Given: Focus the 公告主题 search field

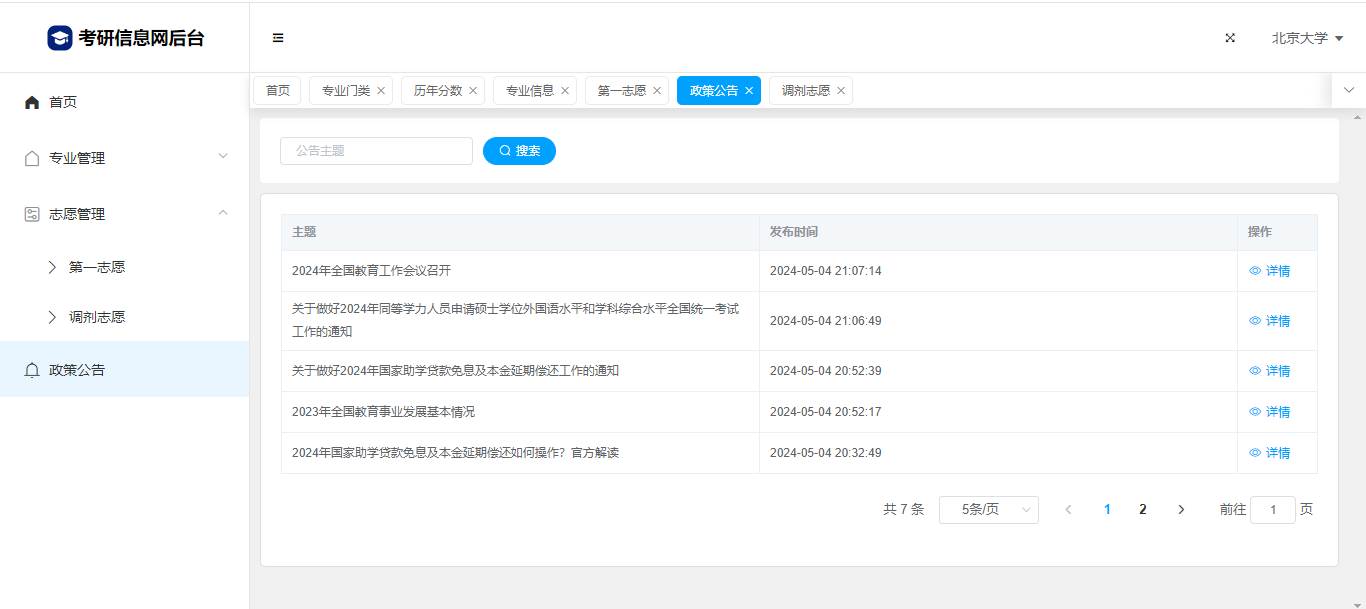Looking at the screenshot, I should tap(376, 151).
